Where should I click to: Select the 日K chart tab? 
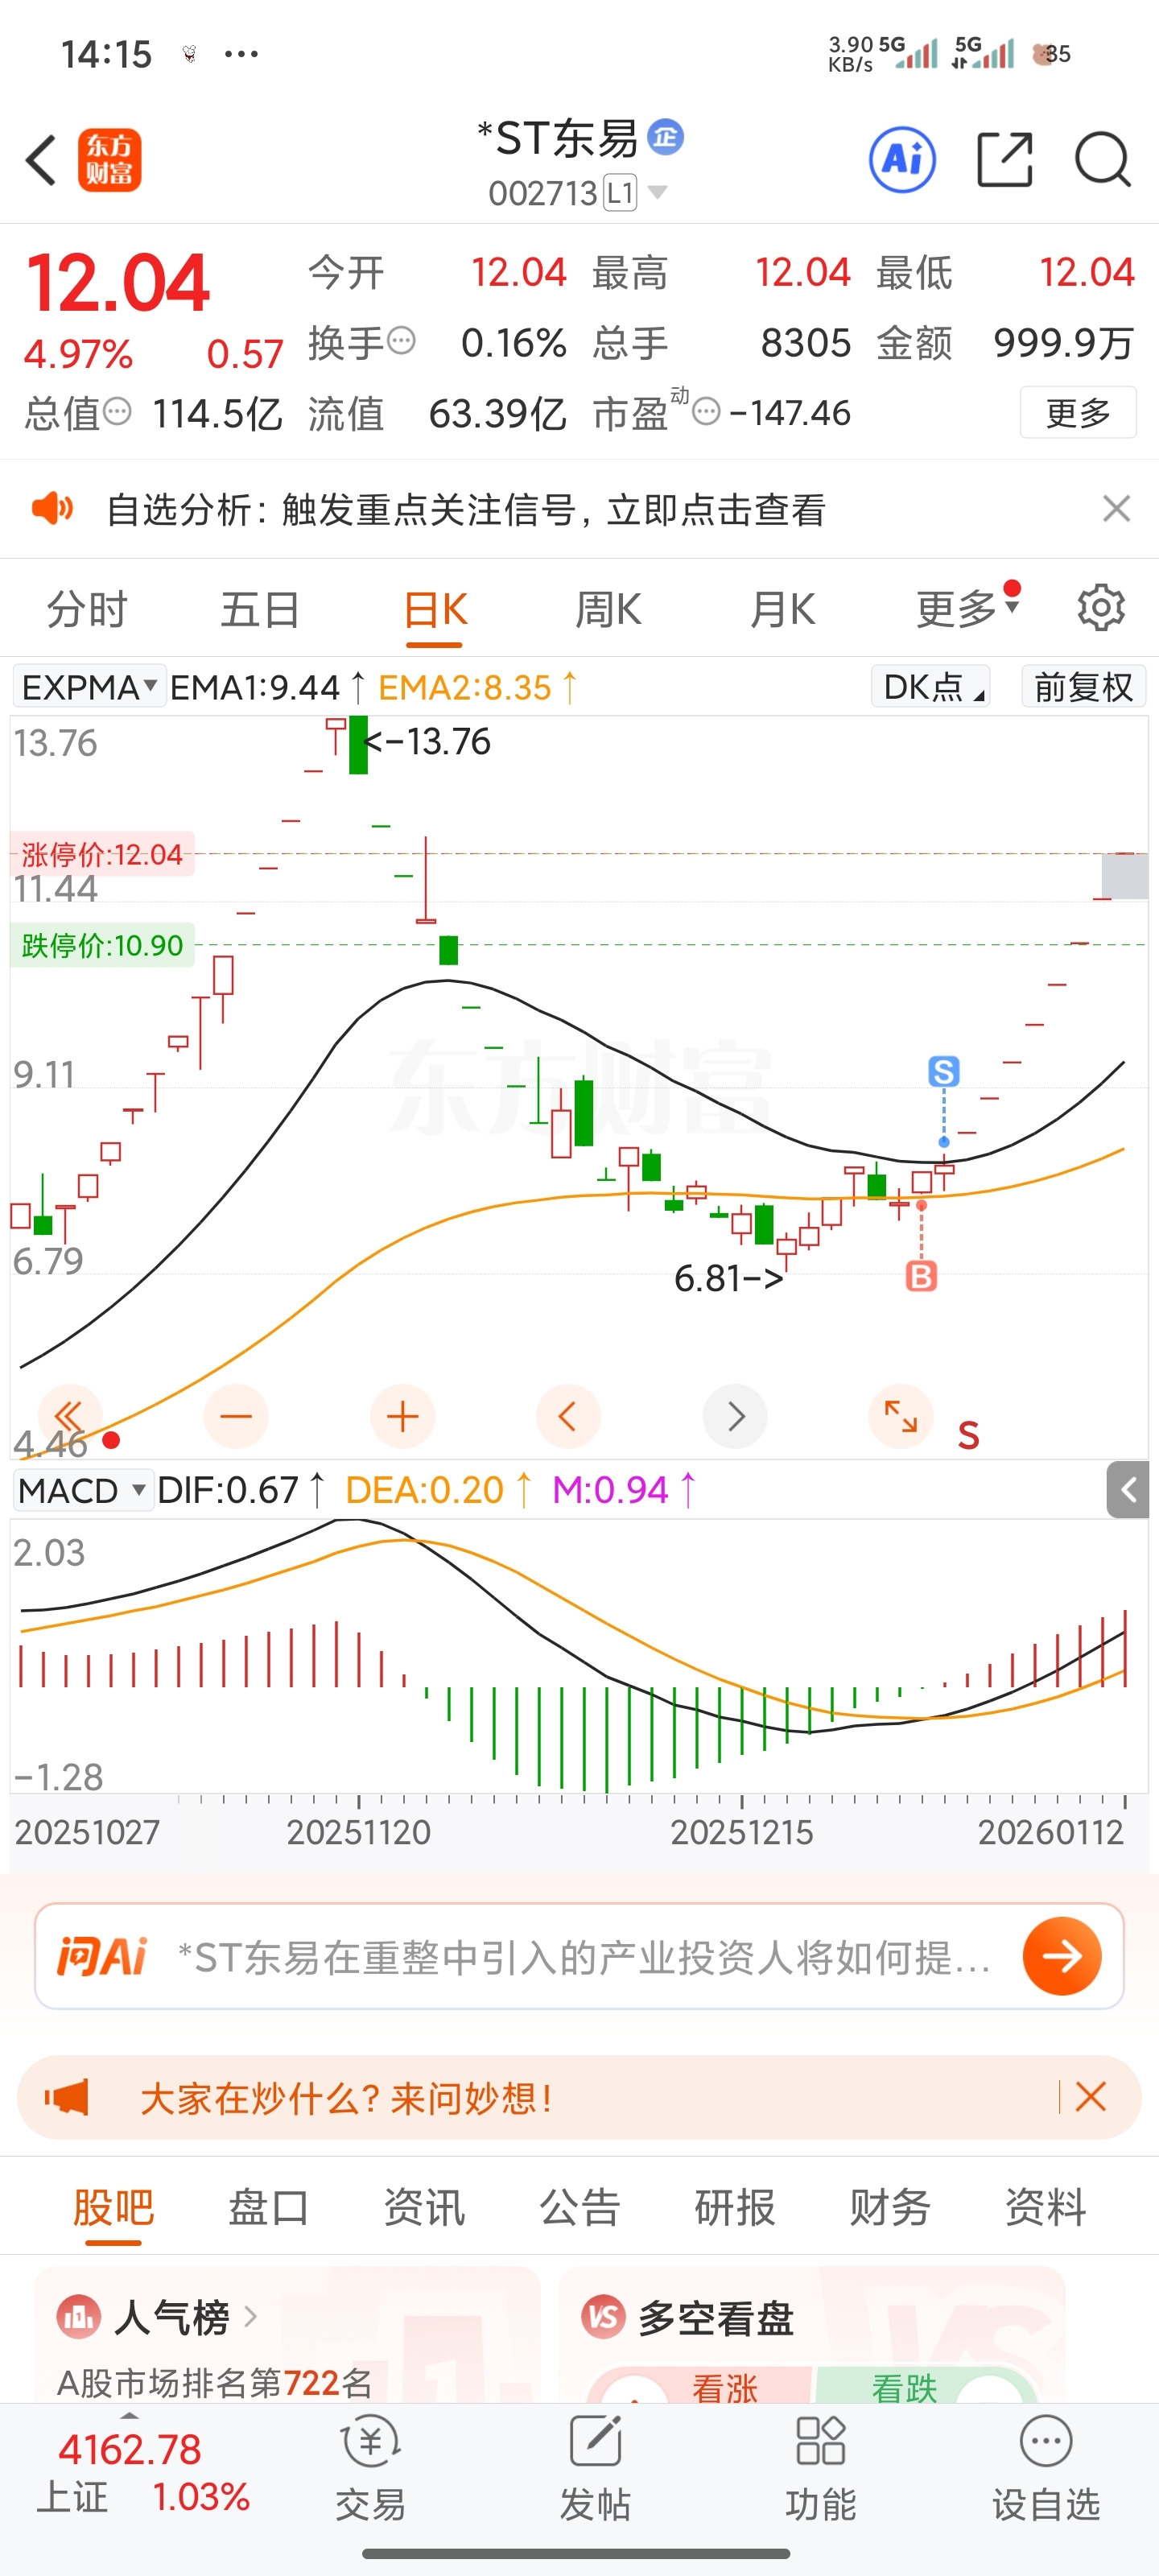pyautogui.click(x=436, y=608)
